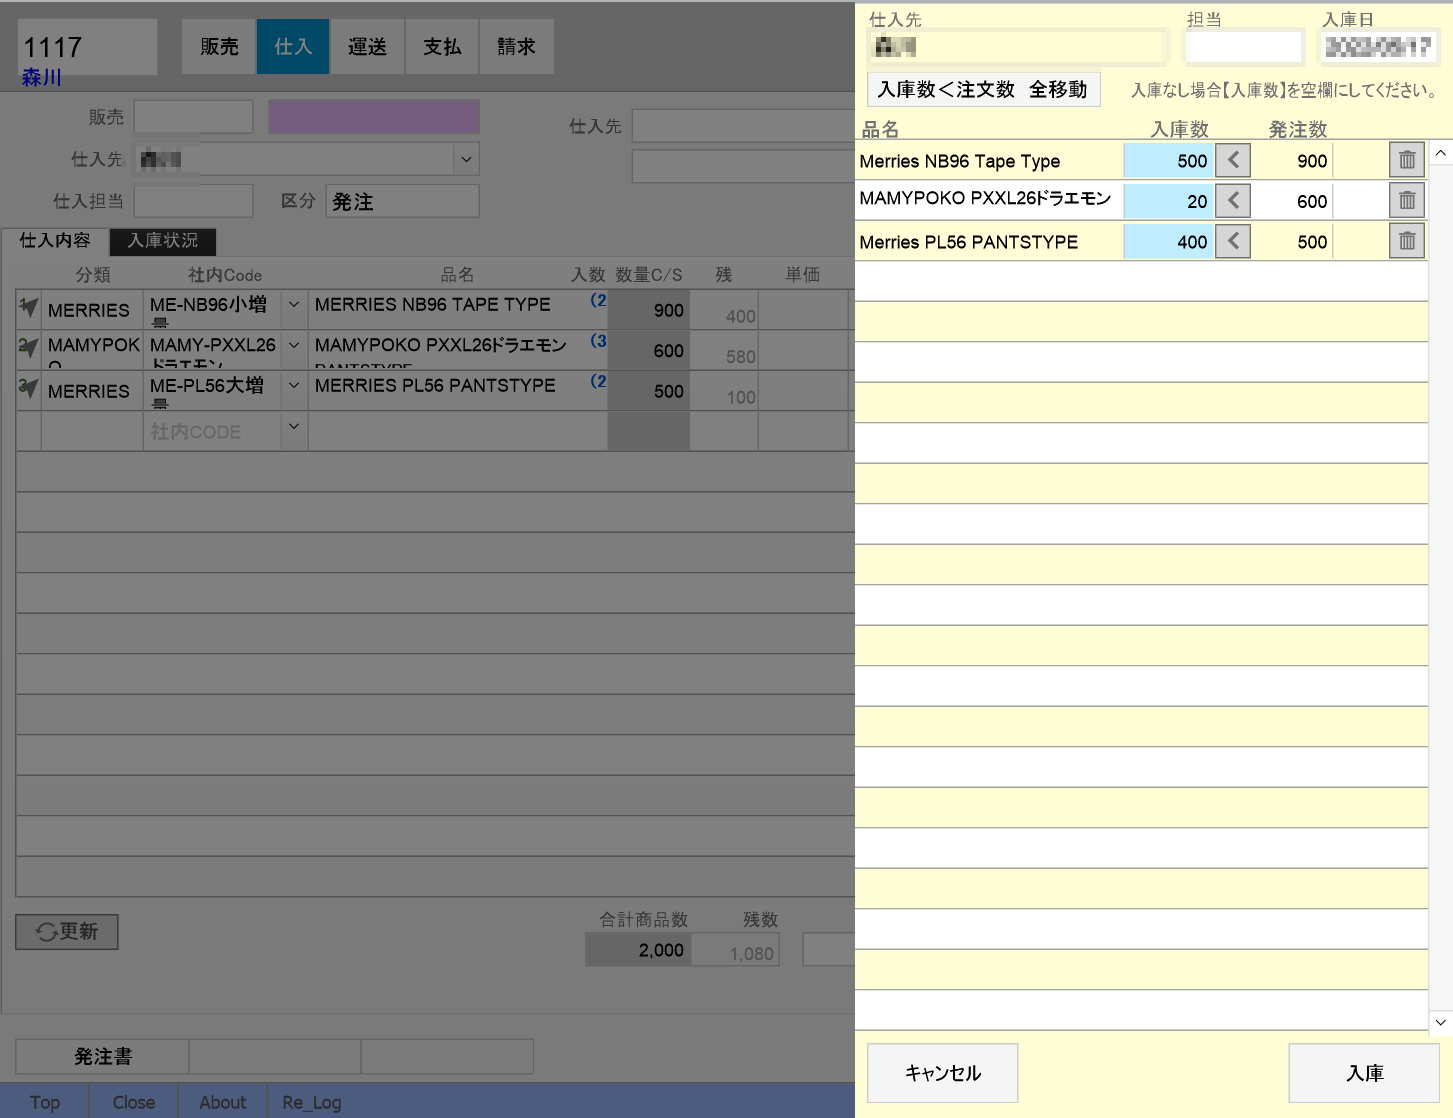The height and width of the screenshot is (1118, 1453).
Task: Click the Merries PL56 PANTSTYPE name in receiving list
Action: coord(969,242)
